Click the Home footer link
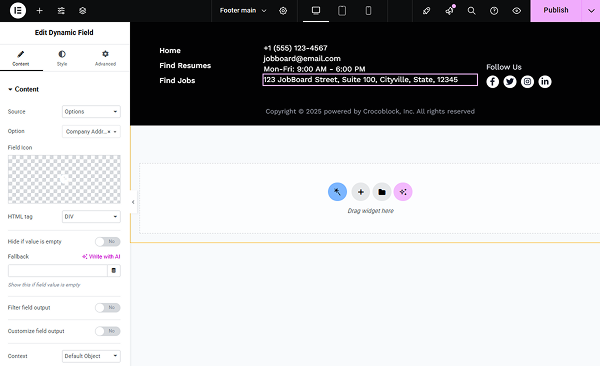 tap(170, 51)
